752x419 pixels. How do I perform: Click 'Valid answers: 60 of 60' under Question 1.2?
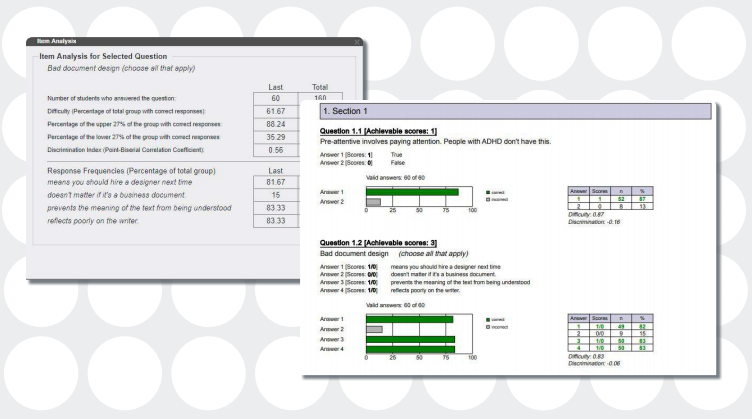(x=395, y=305)
